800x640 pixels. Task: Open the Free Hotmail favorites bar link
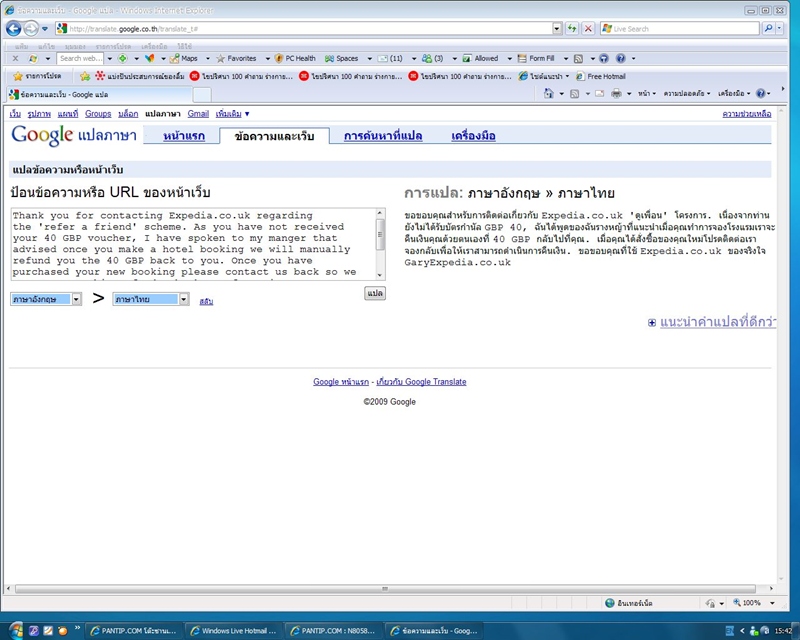tap(601, 77)
